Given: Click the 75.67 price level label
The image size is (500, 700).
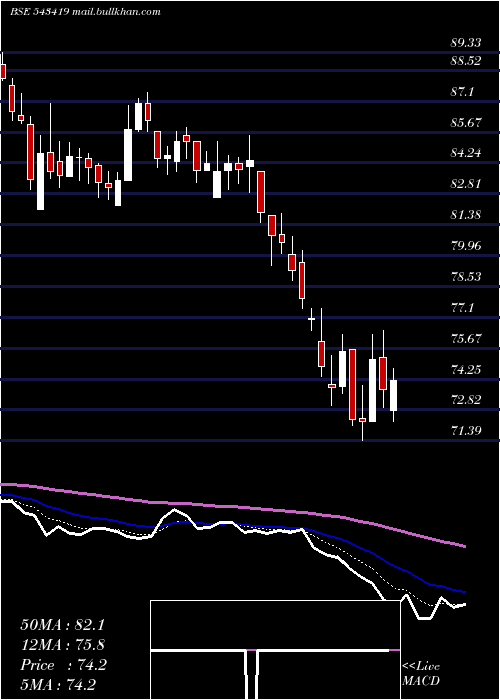Looking at the screenshot, I should (x=467, y=338).
